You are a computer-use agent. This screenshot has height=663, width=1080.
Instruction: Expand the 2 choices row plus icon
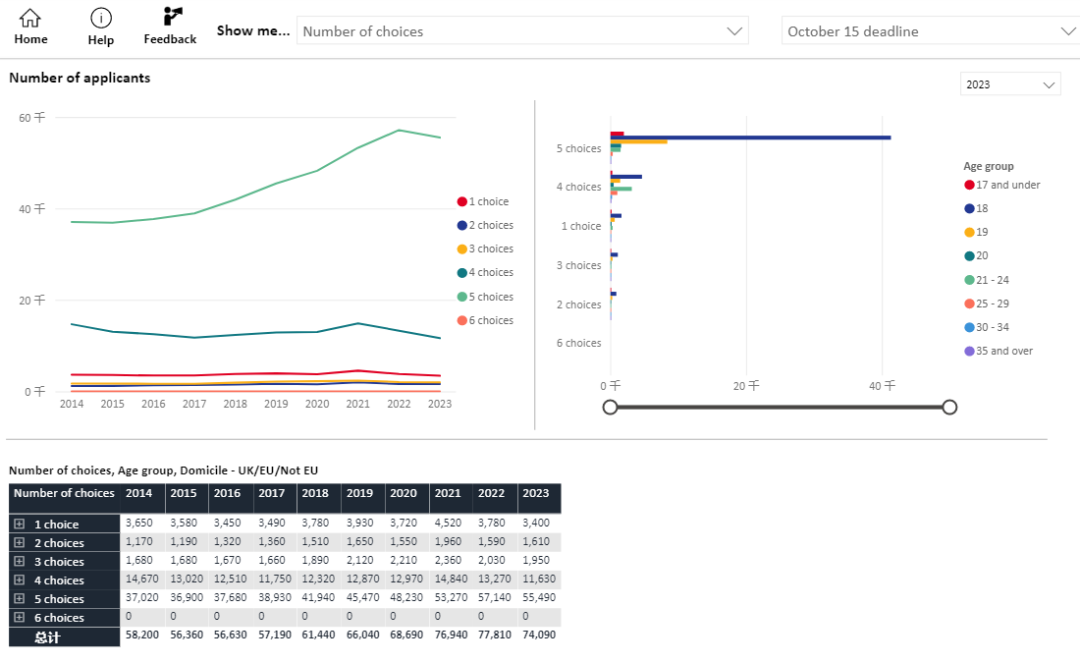tap(19, 543)
